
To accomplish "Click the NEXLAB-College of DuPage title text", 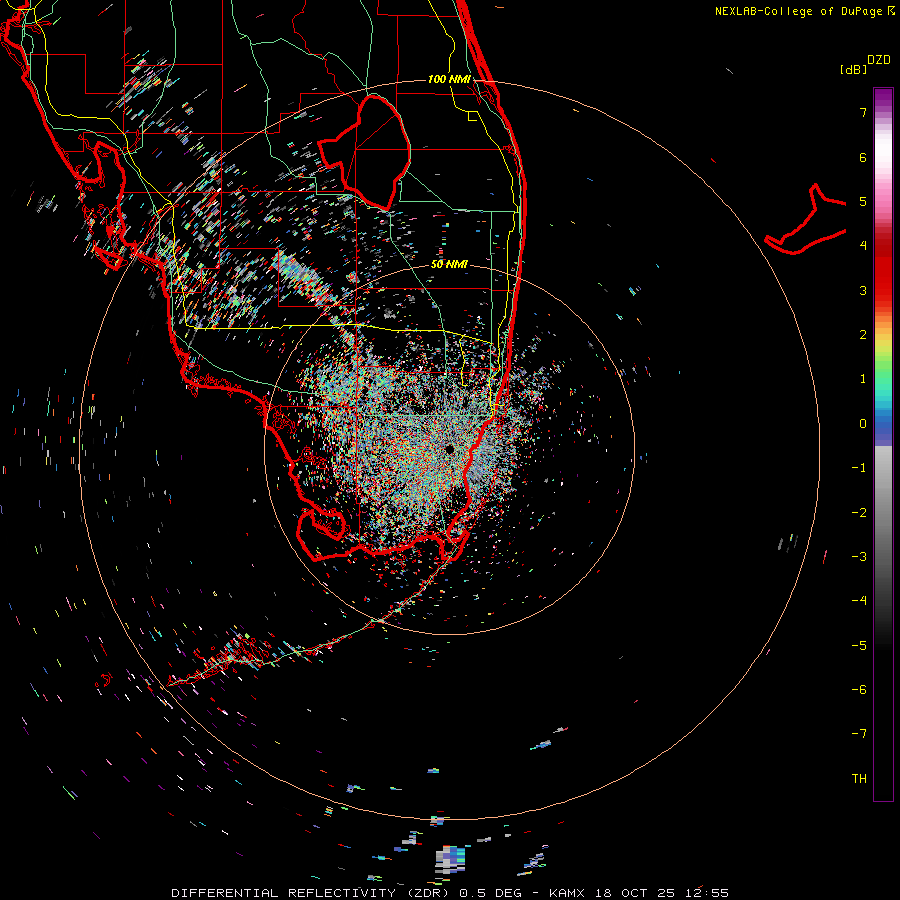I will click(x=800, y=11).
